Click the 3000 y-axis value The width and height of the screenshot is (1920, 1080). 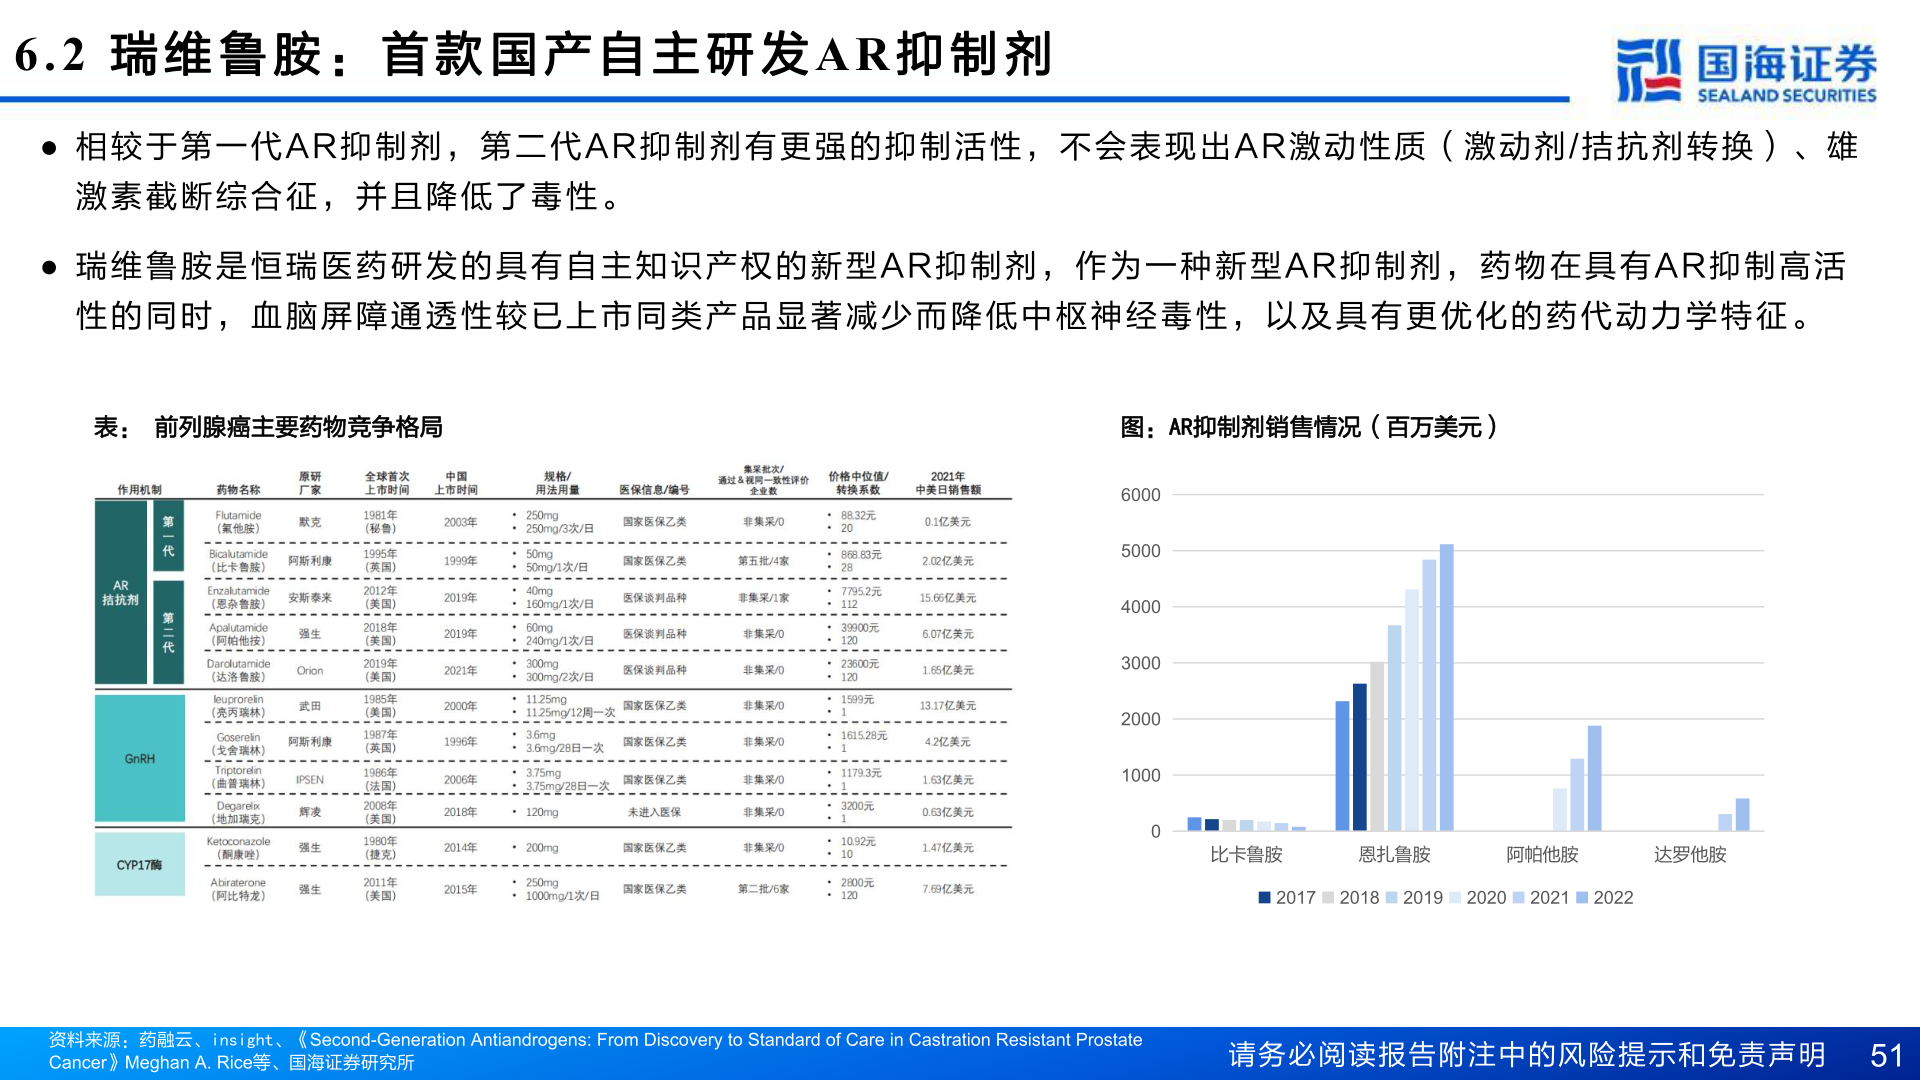pyautogui.click(x=1140, y=663)
